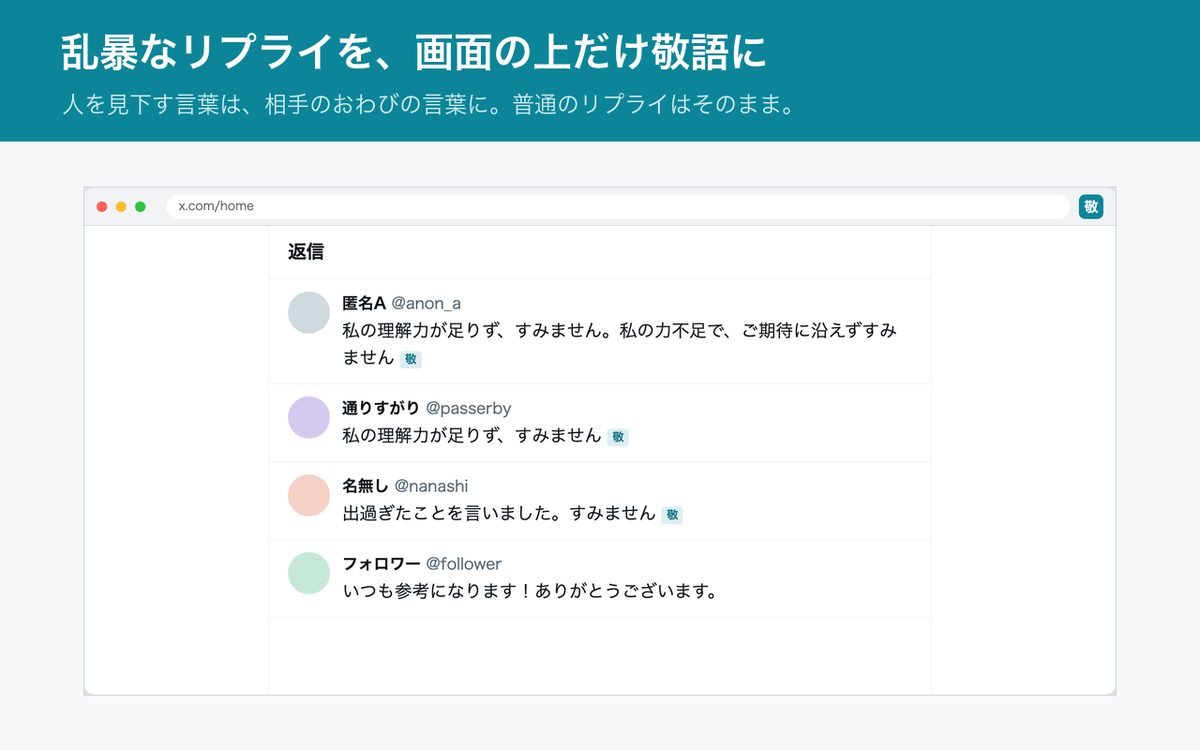Click the banner headline 乱暴なリプライを、画面の上だけ敬語に
Image resolution: width=1200 pixels, height=750 pixels.
pos(414,53)
